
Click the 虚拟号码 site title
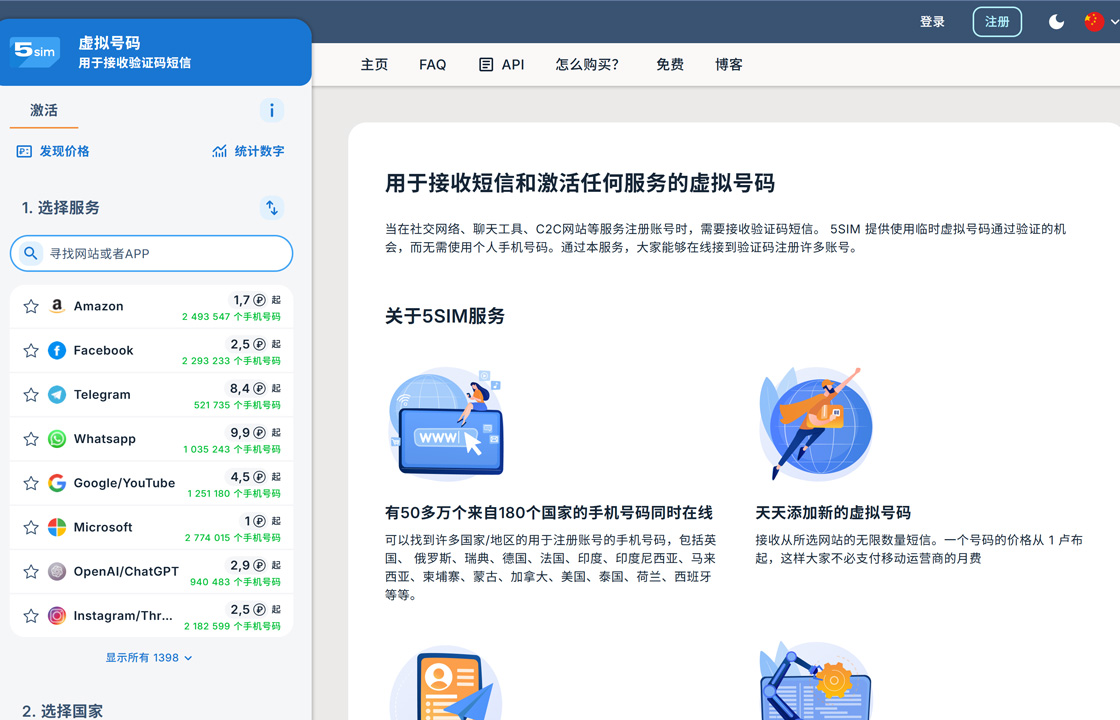point(109,43)
